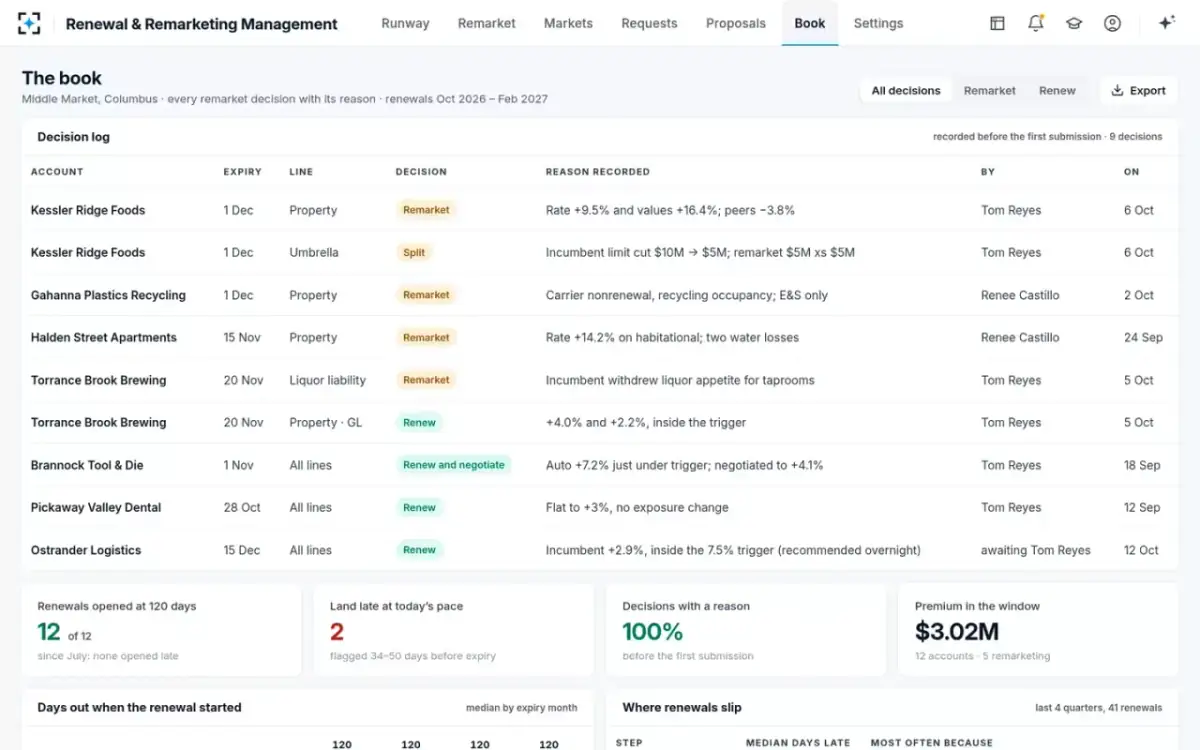The width and height of the screenshot is (1200, 750).
Task: Click the Renew badge for Pickaway Valley Dental
Action: point(419,508)
